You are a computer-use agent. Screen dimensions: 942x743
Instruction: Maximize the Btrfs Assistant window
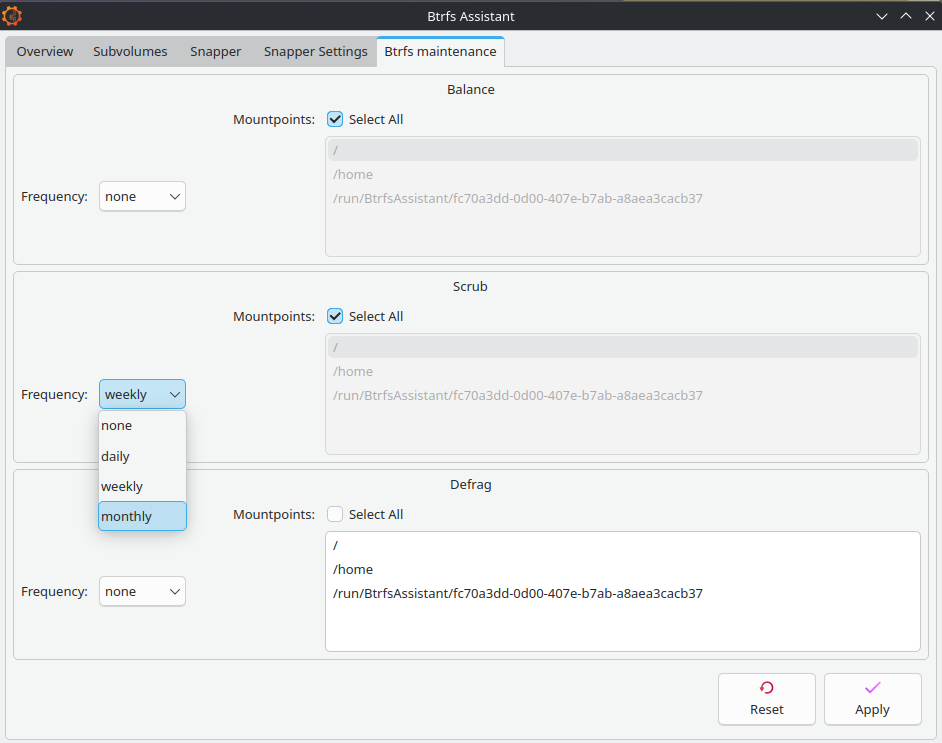(906, 16)
